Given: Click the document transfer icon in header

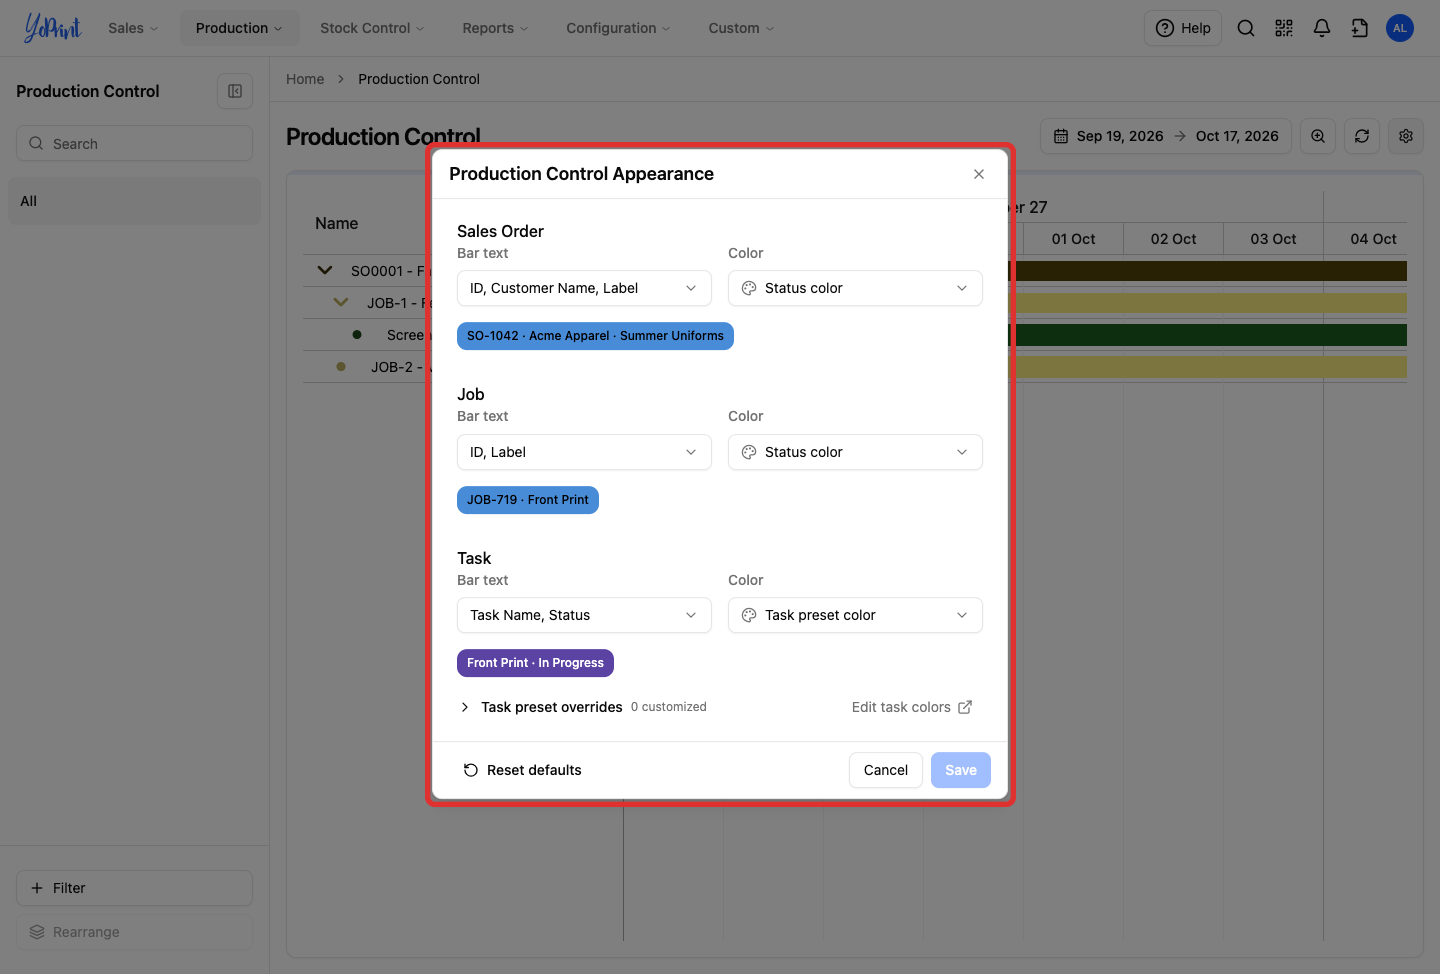Looking at the screenshot, I should [1360, 28].
